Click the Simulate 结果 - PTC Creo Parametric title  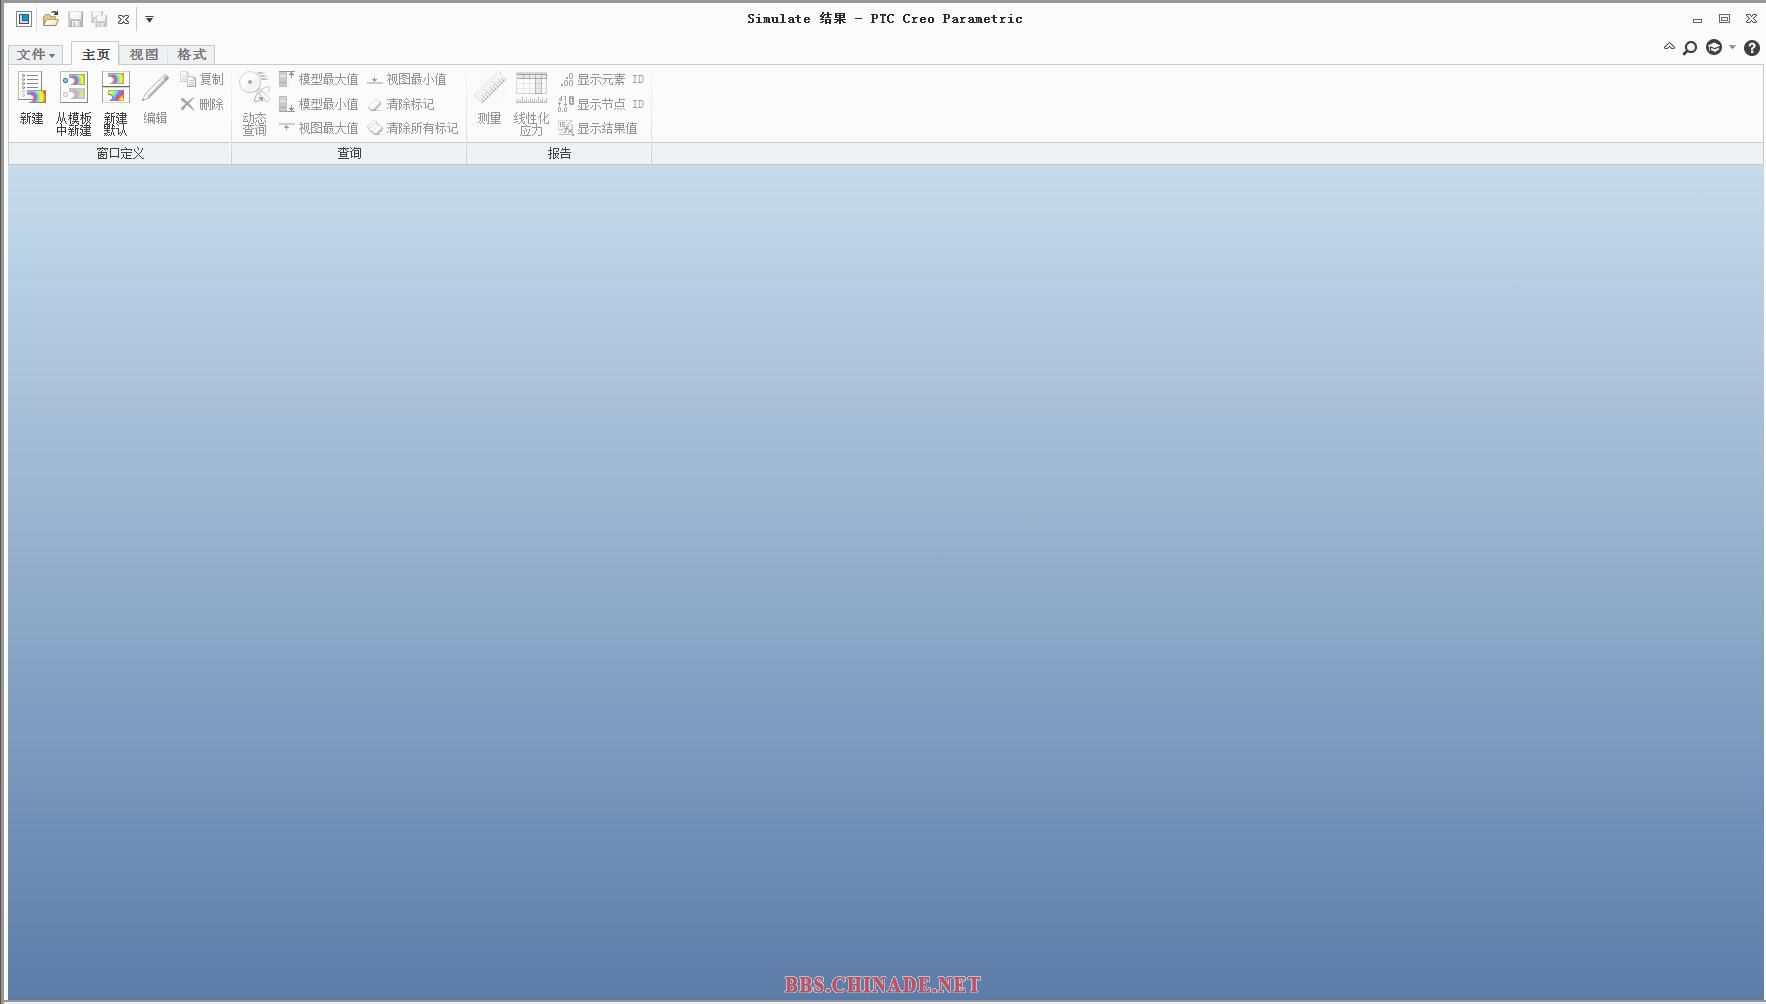tap(885, 19)
